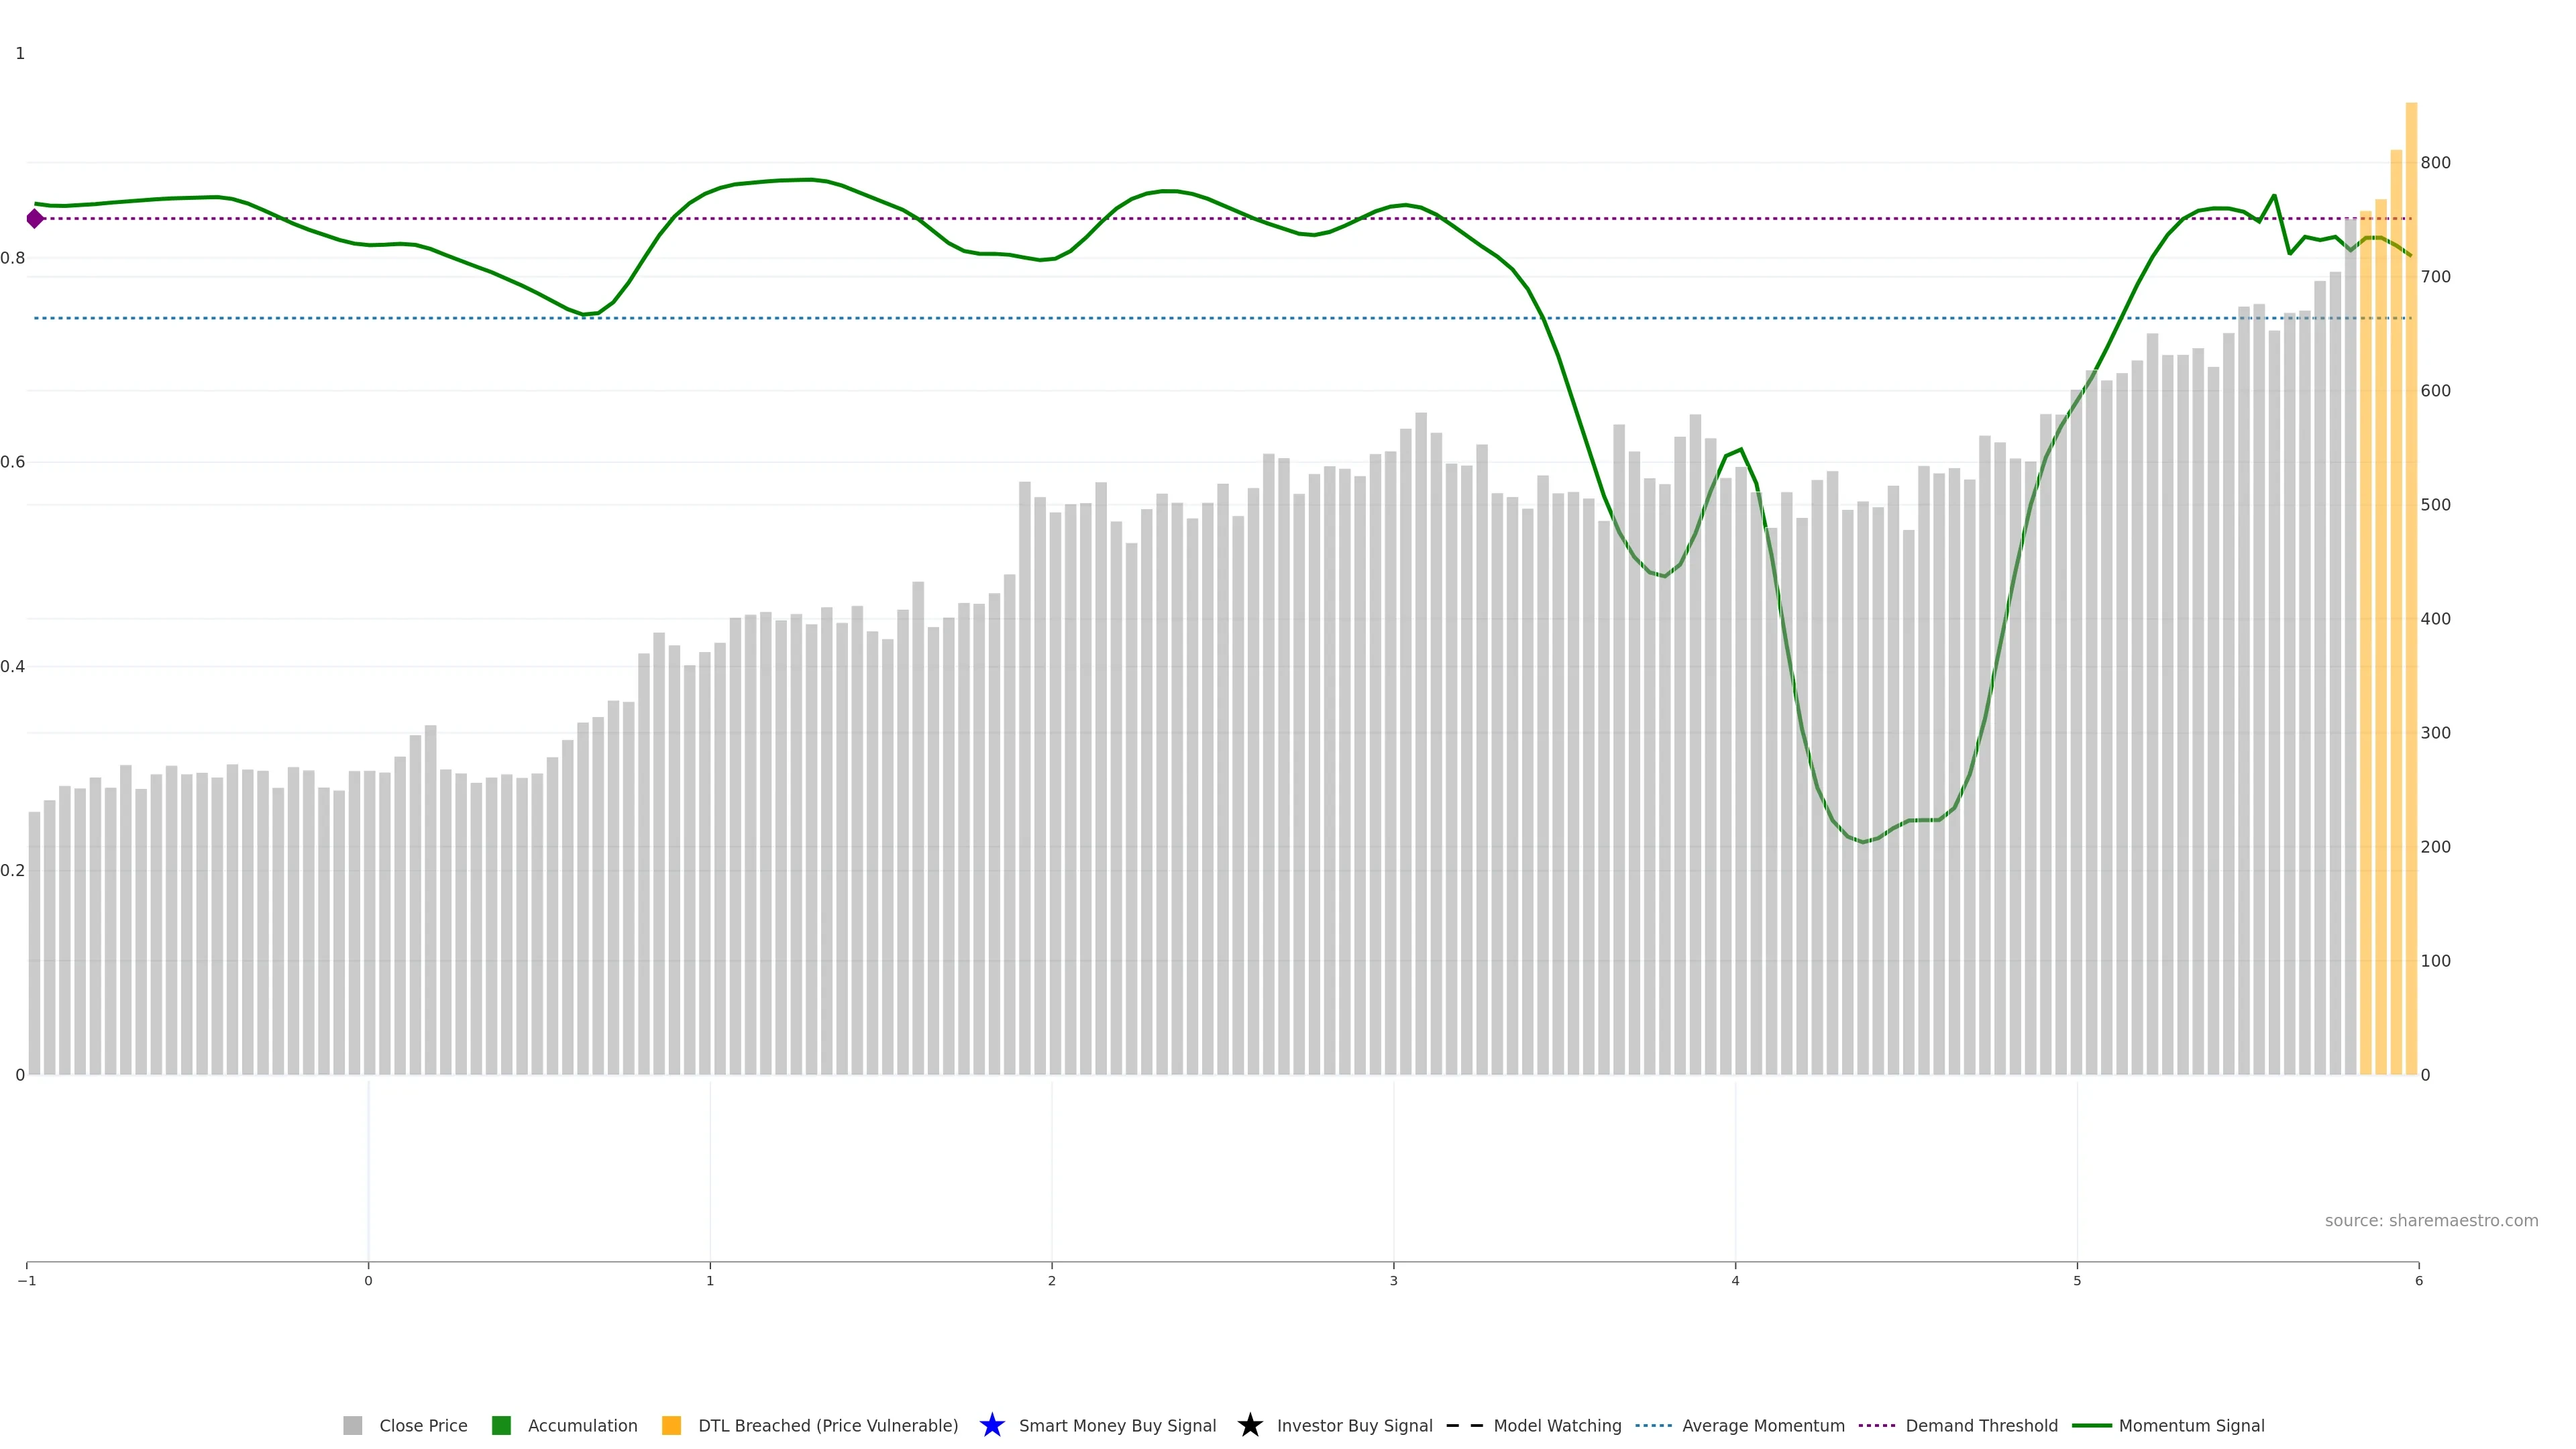Viewport: 2576px width, 1449px height.
Task: Click the green Accumulation legend square
Action: [501, 1425]
